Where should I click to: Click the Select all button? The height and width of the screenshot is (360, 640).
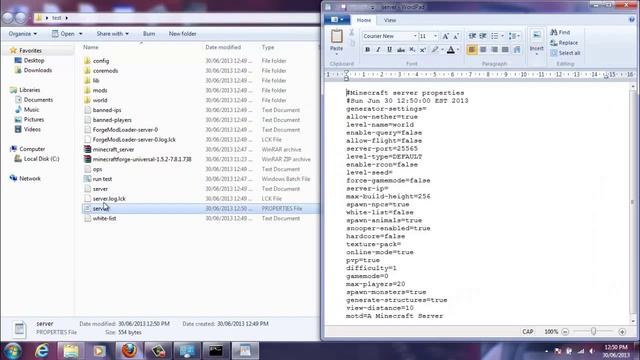(565, 53)
